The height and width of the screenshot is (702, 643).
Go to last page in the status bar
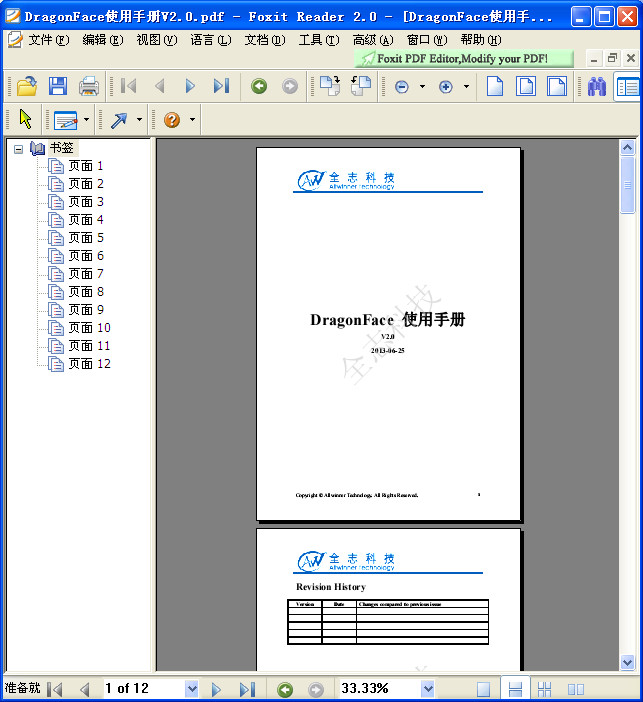click(247, 689)
